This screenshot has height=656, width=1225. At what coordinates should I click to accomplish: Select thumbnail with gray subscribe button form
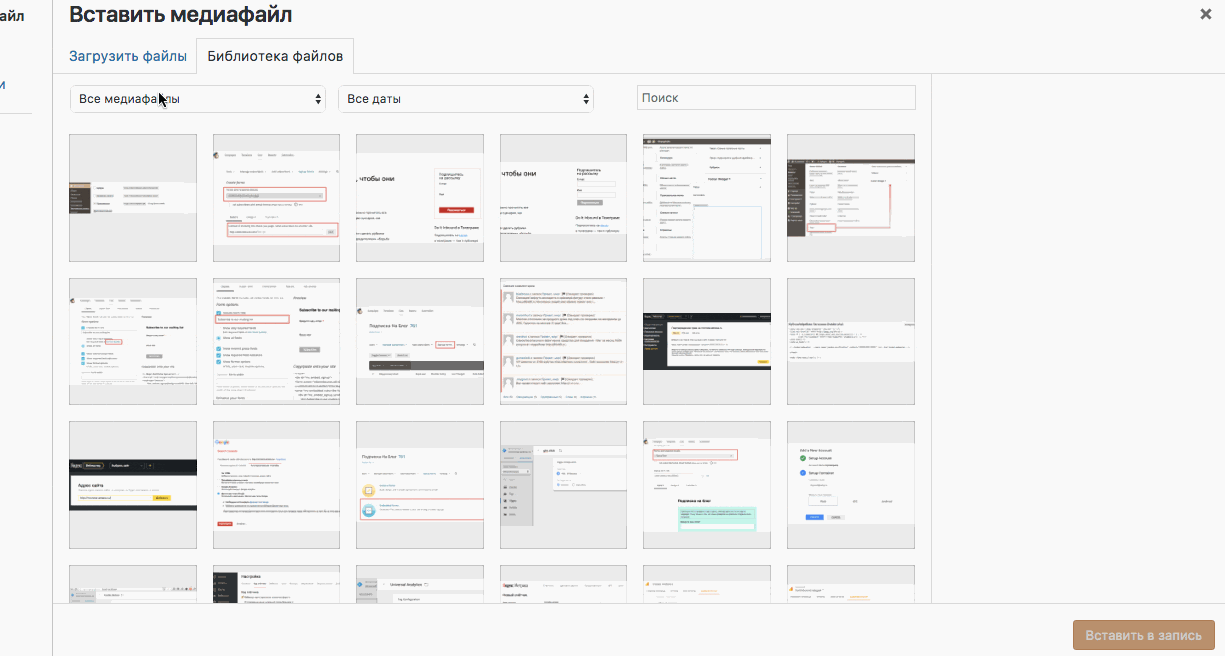[564, 198]
